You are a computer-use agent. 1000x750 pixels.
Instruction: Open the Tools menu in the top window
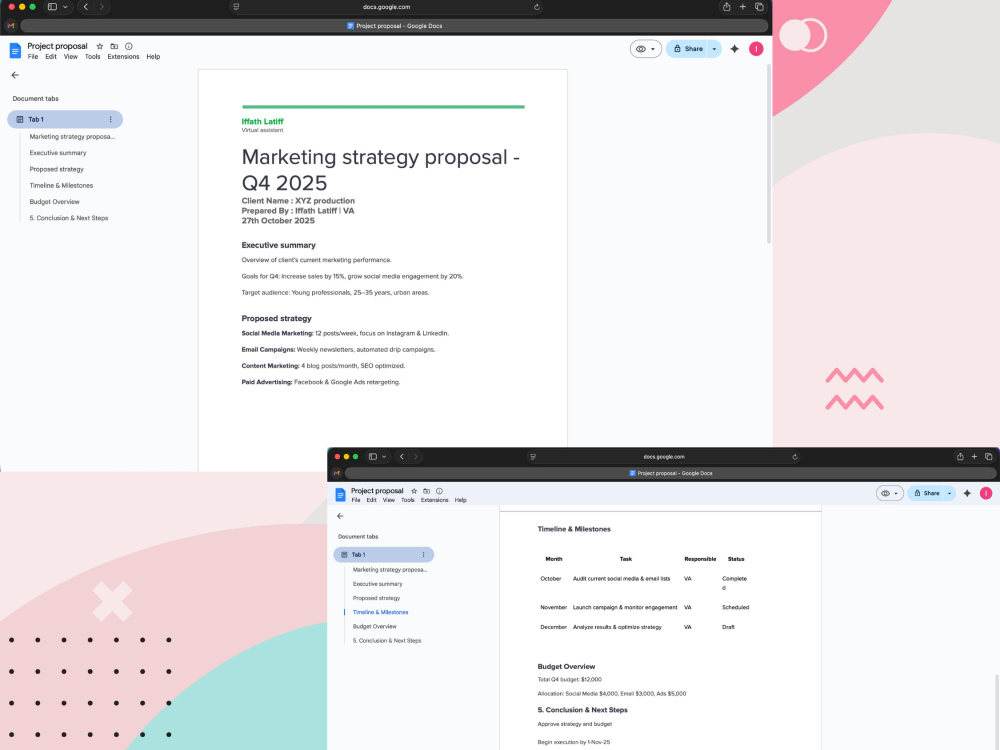pyautogui.click(x=92, y=57)
